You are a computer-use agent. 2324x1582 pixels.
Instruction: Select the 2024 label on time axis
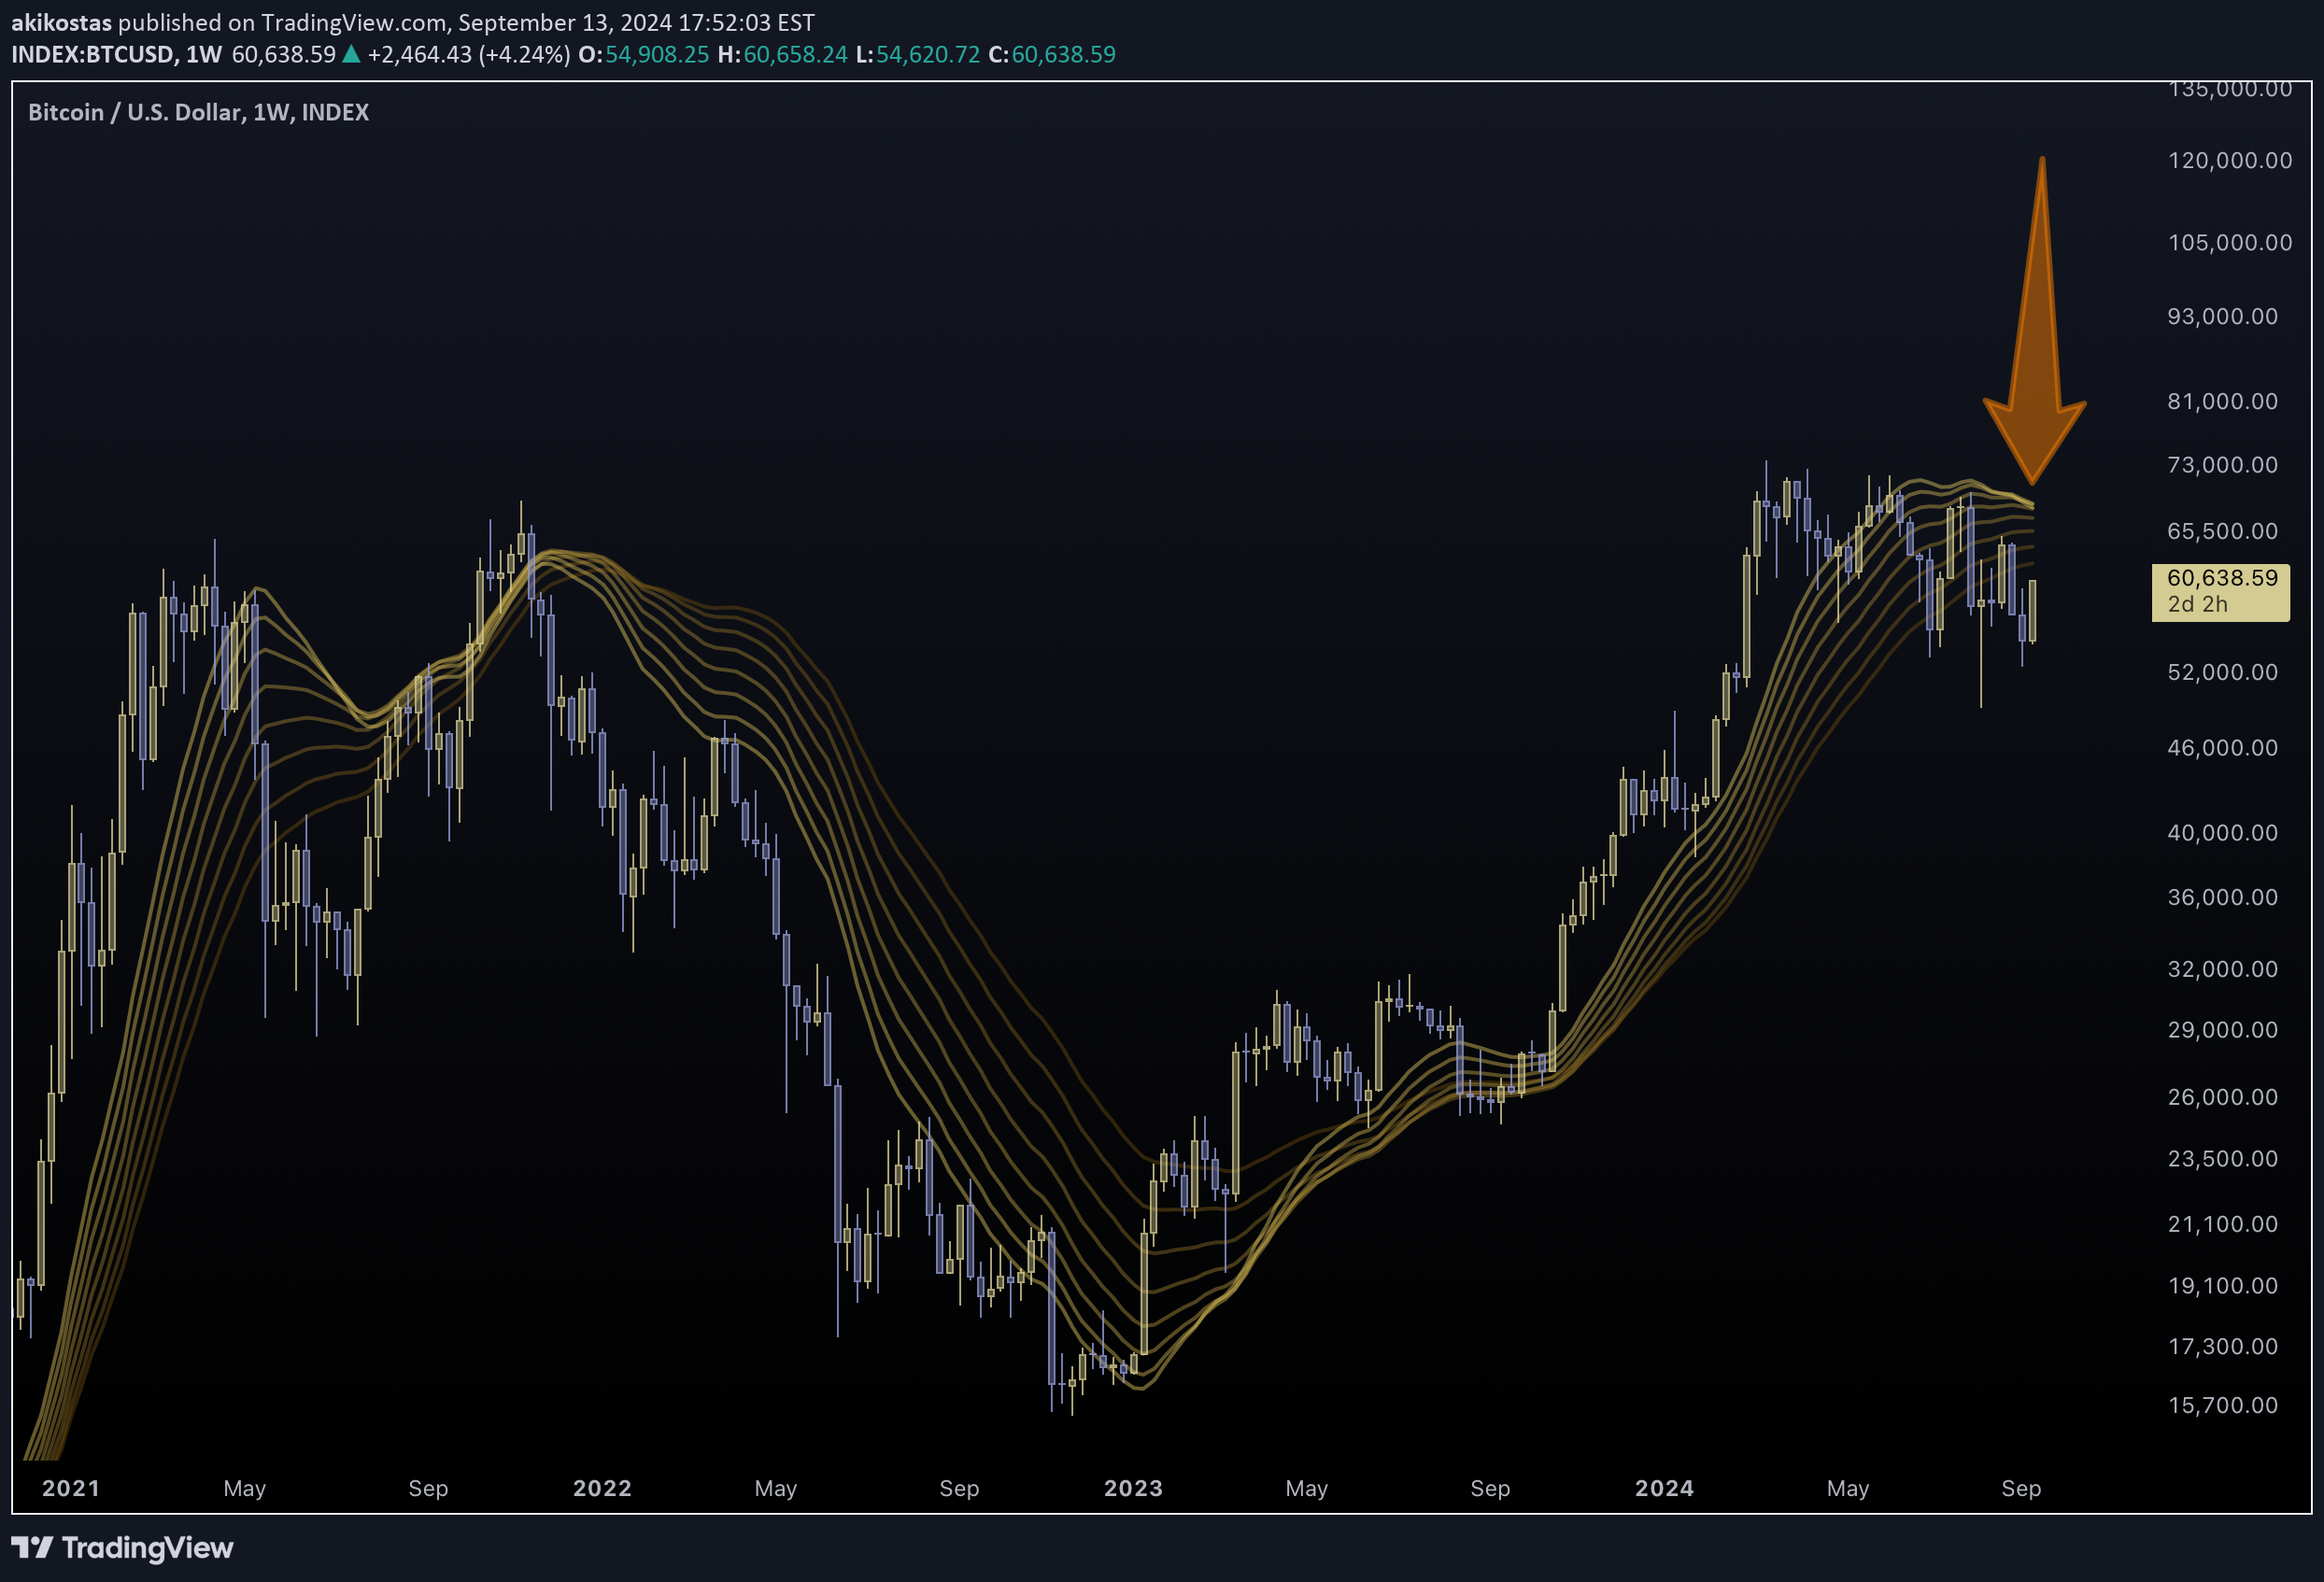tap(1664, 1488)
